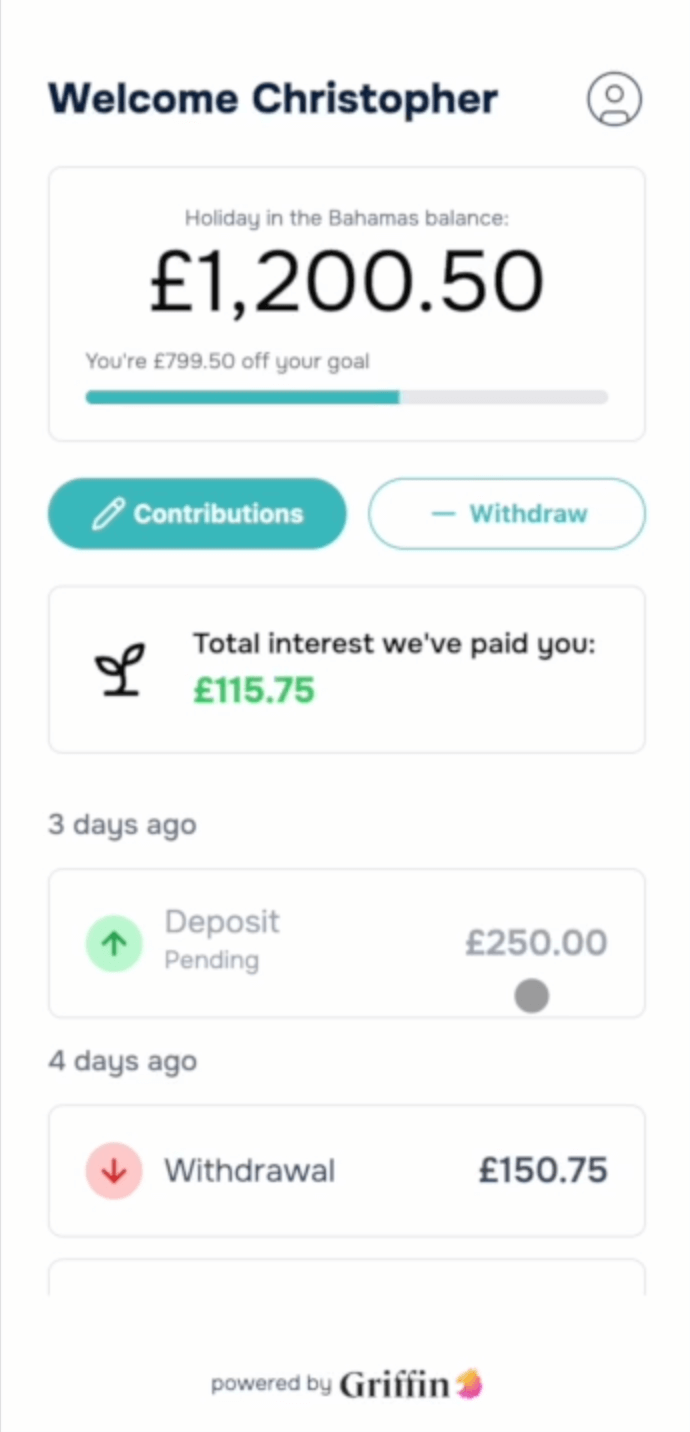
Task: Open the pending Deposit transaction card
Action: pyautogui.click(x=347, y=943)
